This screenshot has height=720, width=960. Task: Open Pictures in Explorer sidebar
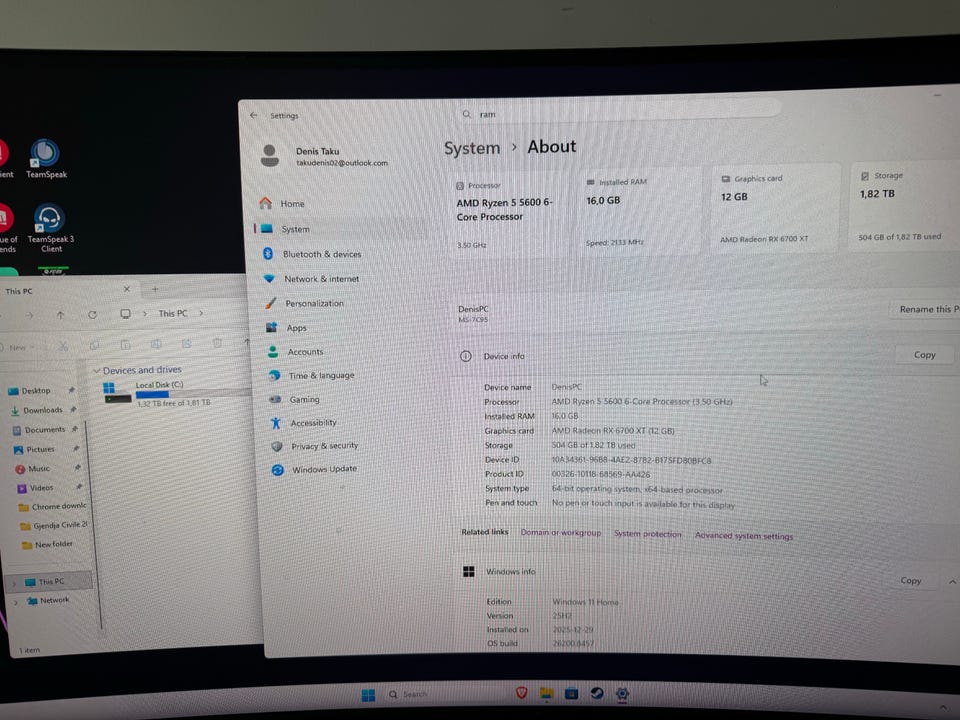click(40, 449)
